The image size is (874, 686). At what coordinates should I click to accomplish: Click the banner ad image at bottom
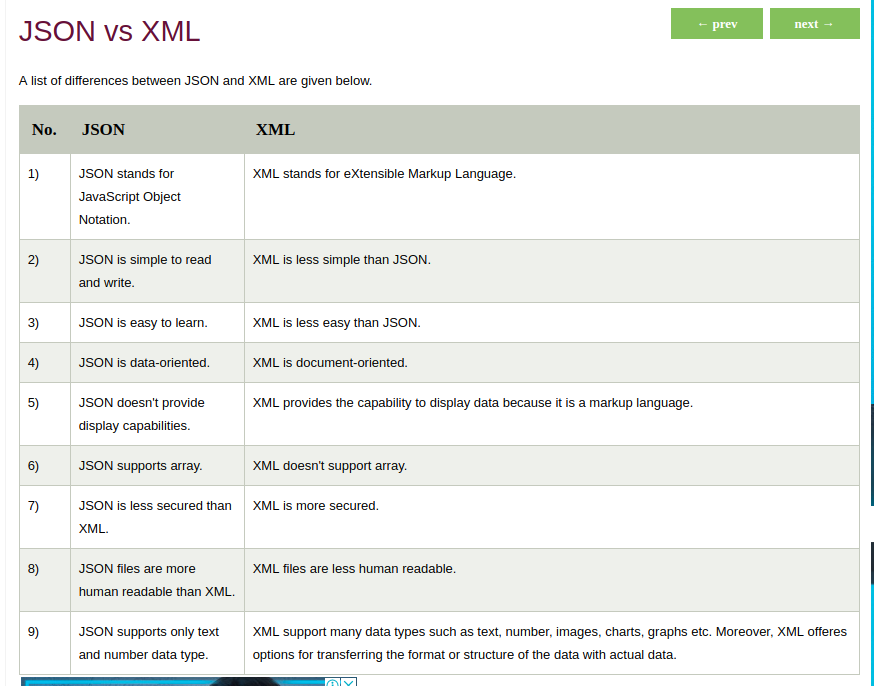pyautogui.click(x=170, y=682)
